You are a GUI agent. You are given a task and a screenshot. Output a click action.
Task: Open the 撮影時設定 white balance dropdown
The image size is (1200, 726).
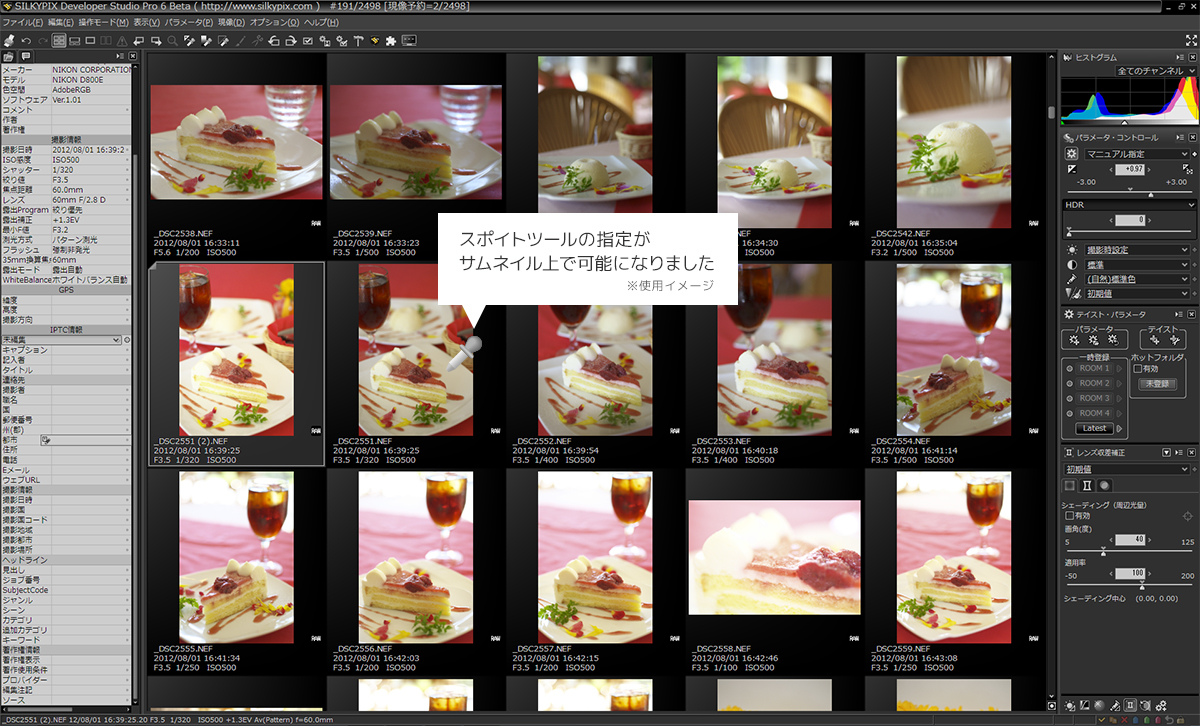(x=1137, y=250)
